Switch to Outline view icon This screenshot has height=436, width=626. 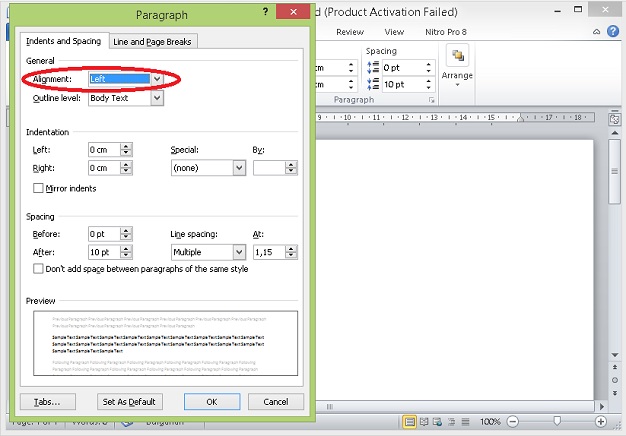tap(451, 422)
